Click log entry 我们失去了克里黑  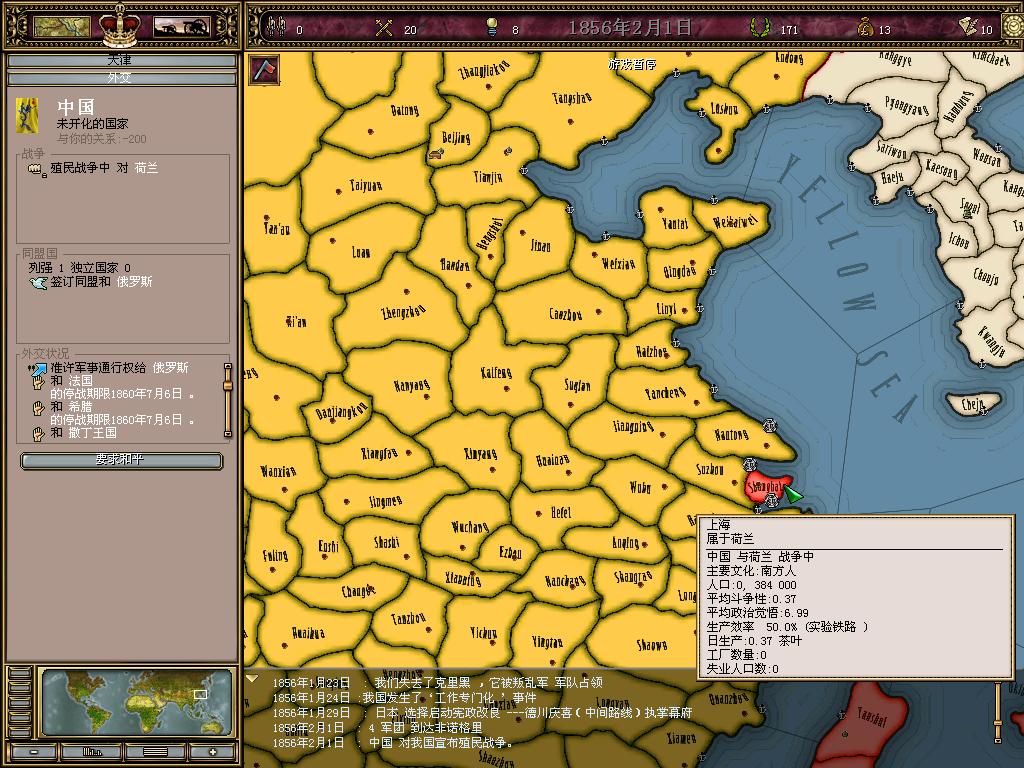coord(437,683)
